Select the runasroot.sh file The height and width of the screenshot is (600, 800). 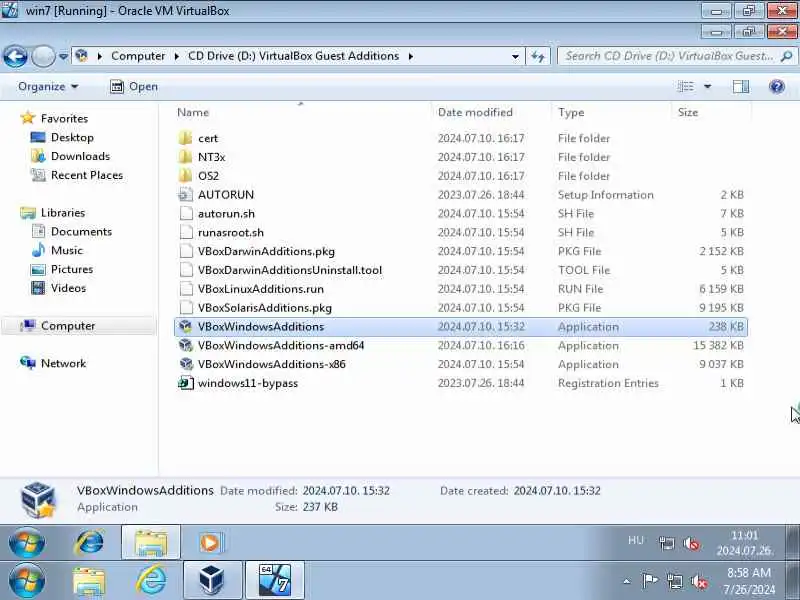[231, 233]
